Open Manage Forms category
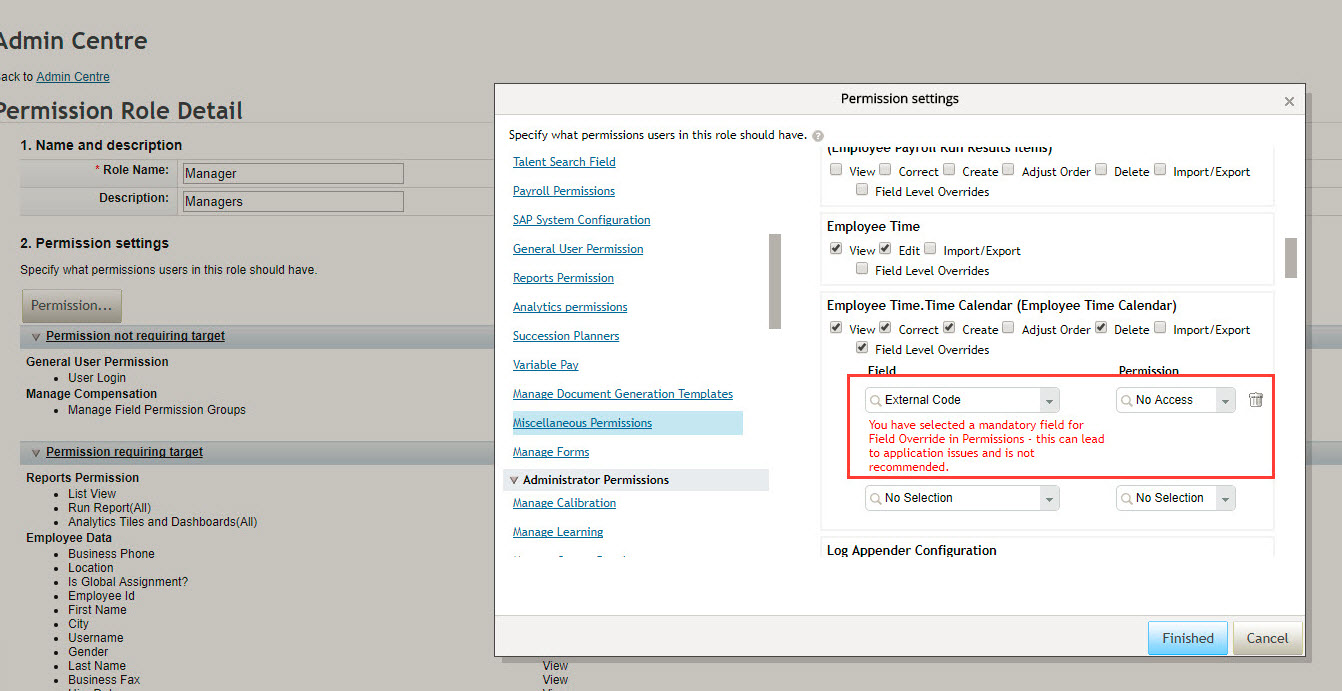Viewport: 1342px width, 691px height. (551, 452)
